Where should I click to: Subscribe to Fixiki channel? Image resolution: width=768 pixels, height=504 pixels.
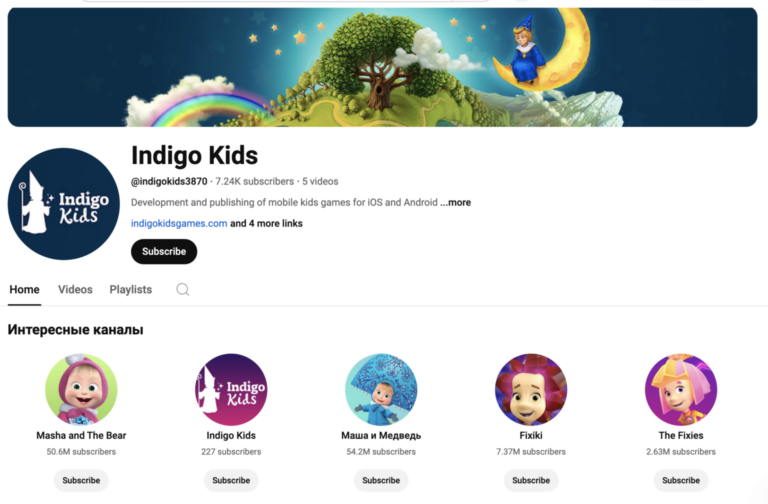pos(531,480)
